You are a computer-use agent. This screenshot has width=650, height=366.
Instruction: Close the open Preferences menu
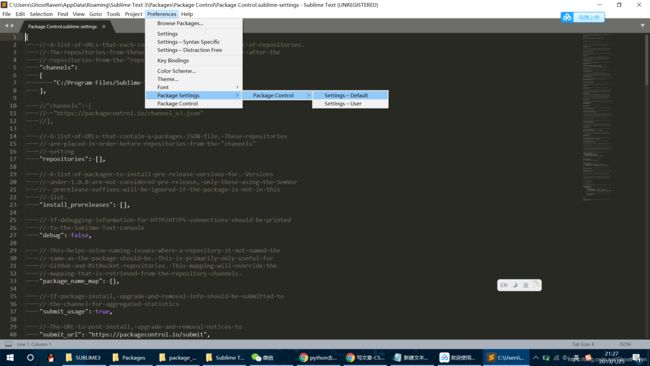[162, 14]
